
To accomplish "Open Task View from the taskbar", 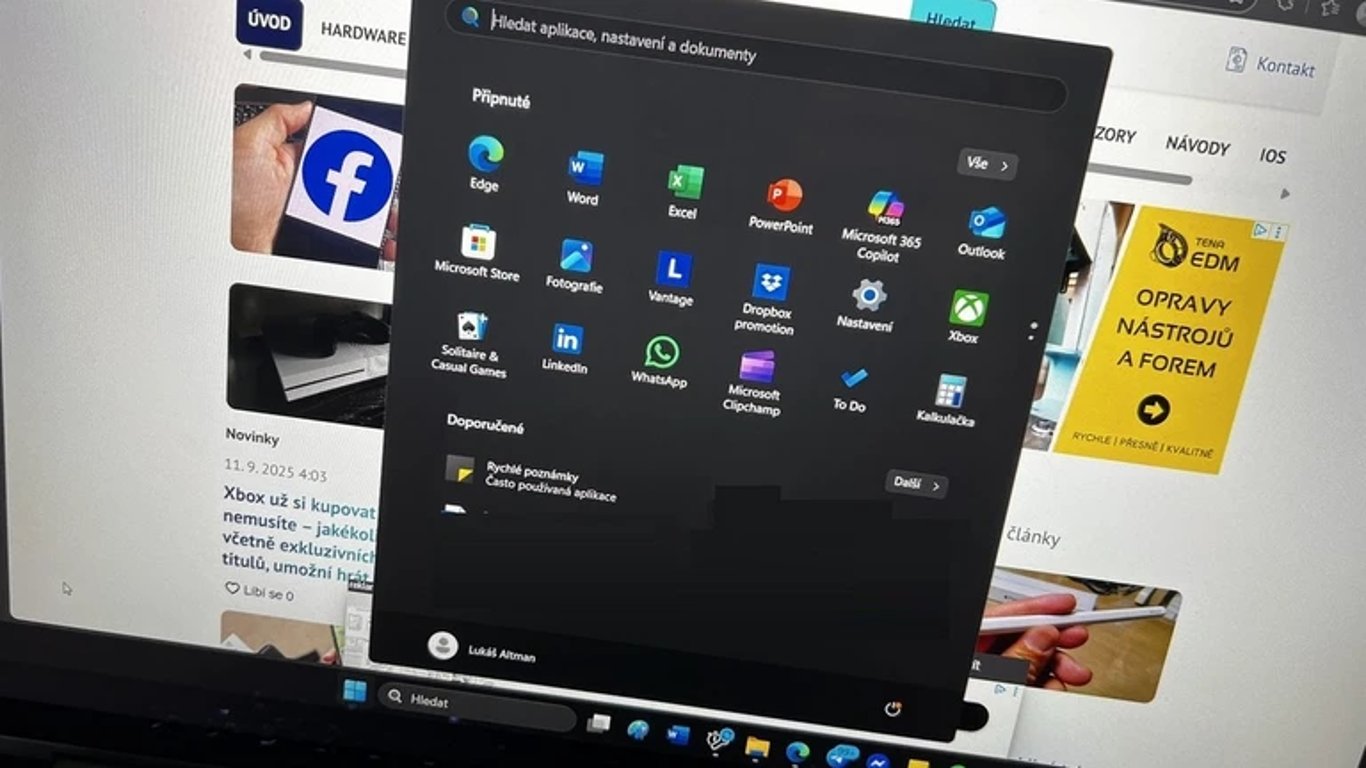I will (x=599, y=723).
